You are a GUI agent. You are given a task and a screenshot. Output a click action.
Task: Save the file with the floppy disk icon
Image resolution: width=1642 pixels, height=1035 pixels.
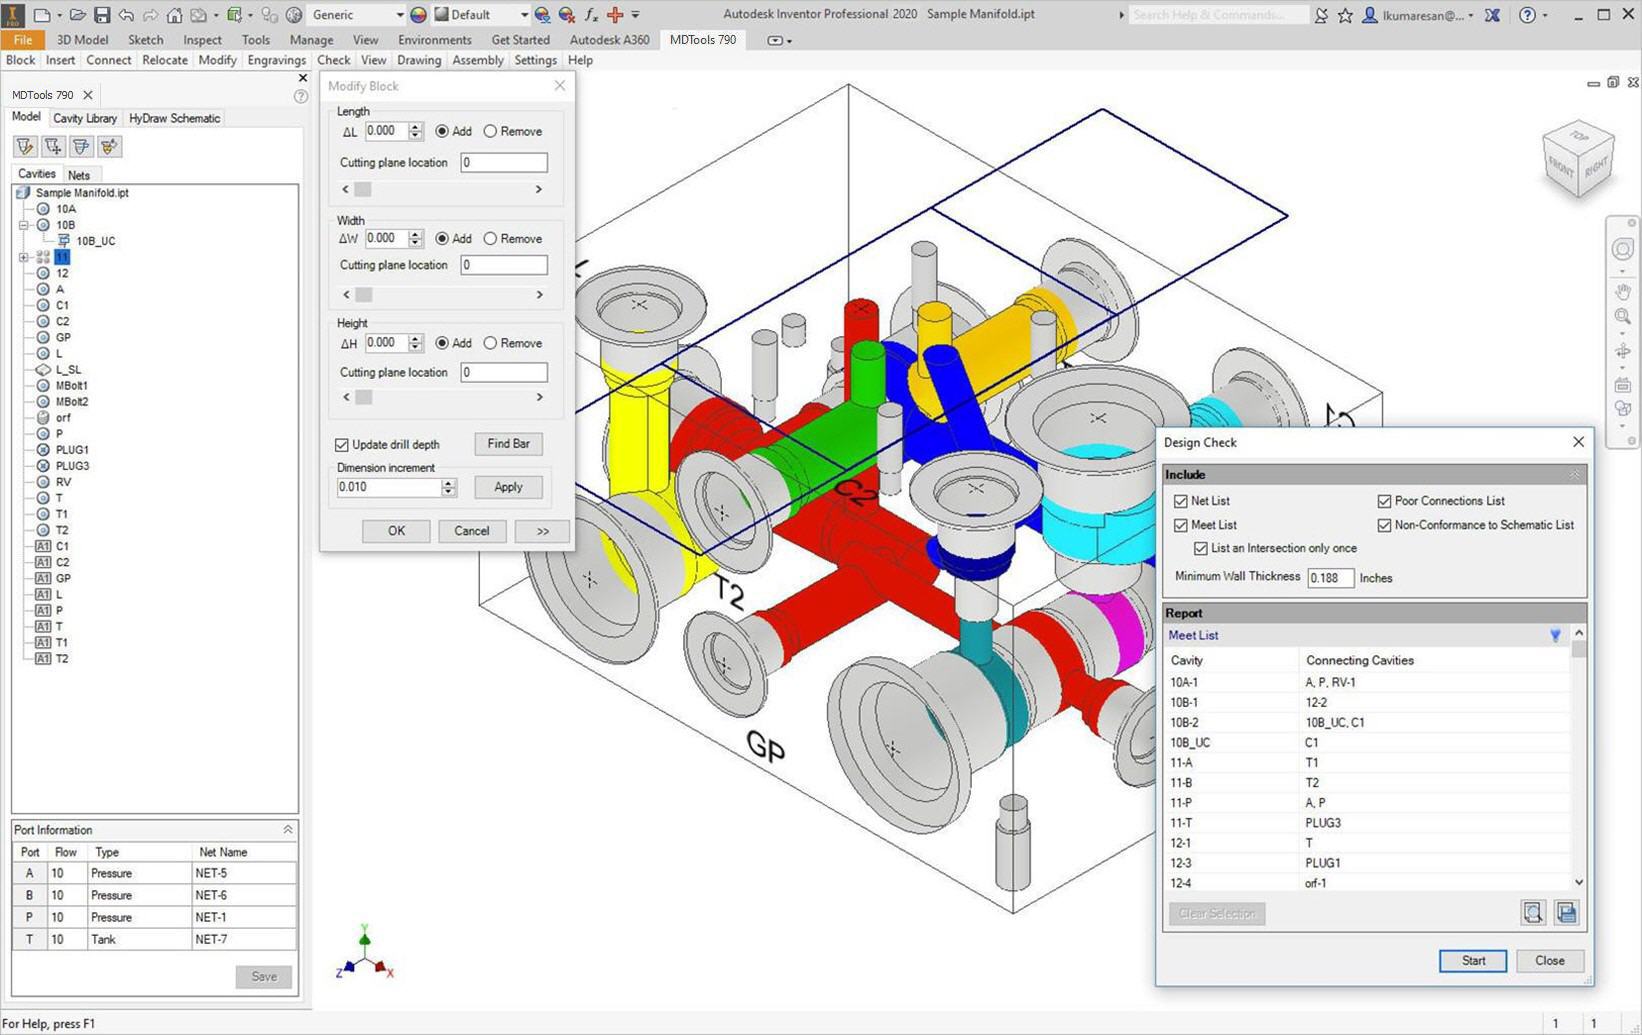pos(101,15)
